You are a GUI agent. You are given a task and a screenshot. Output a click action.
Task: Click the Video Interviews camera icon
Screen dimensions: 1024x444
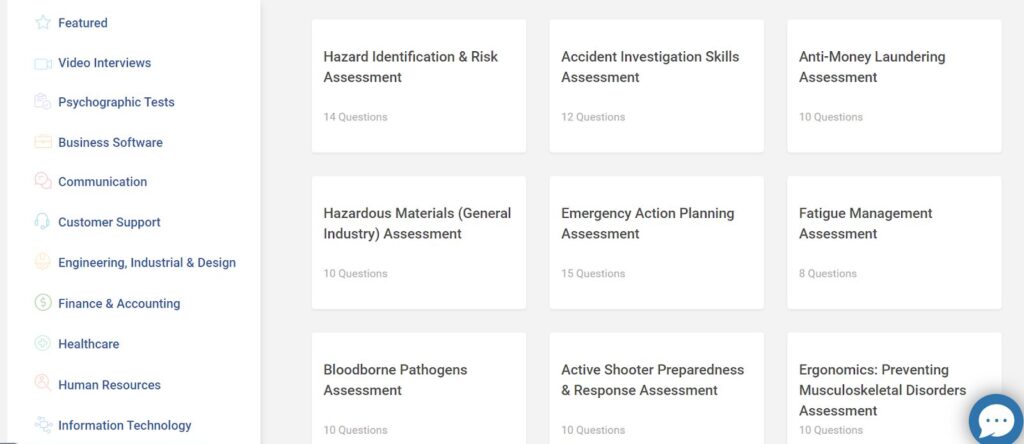point(43,63)
